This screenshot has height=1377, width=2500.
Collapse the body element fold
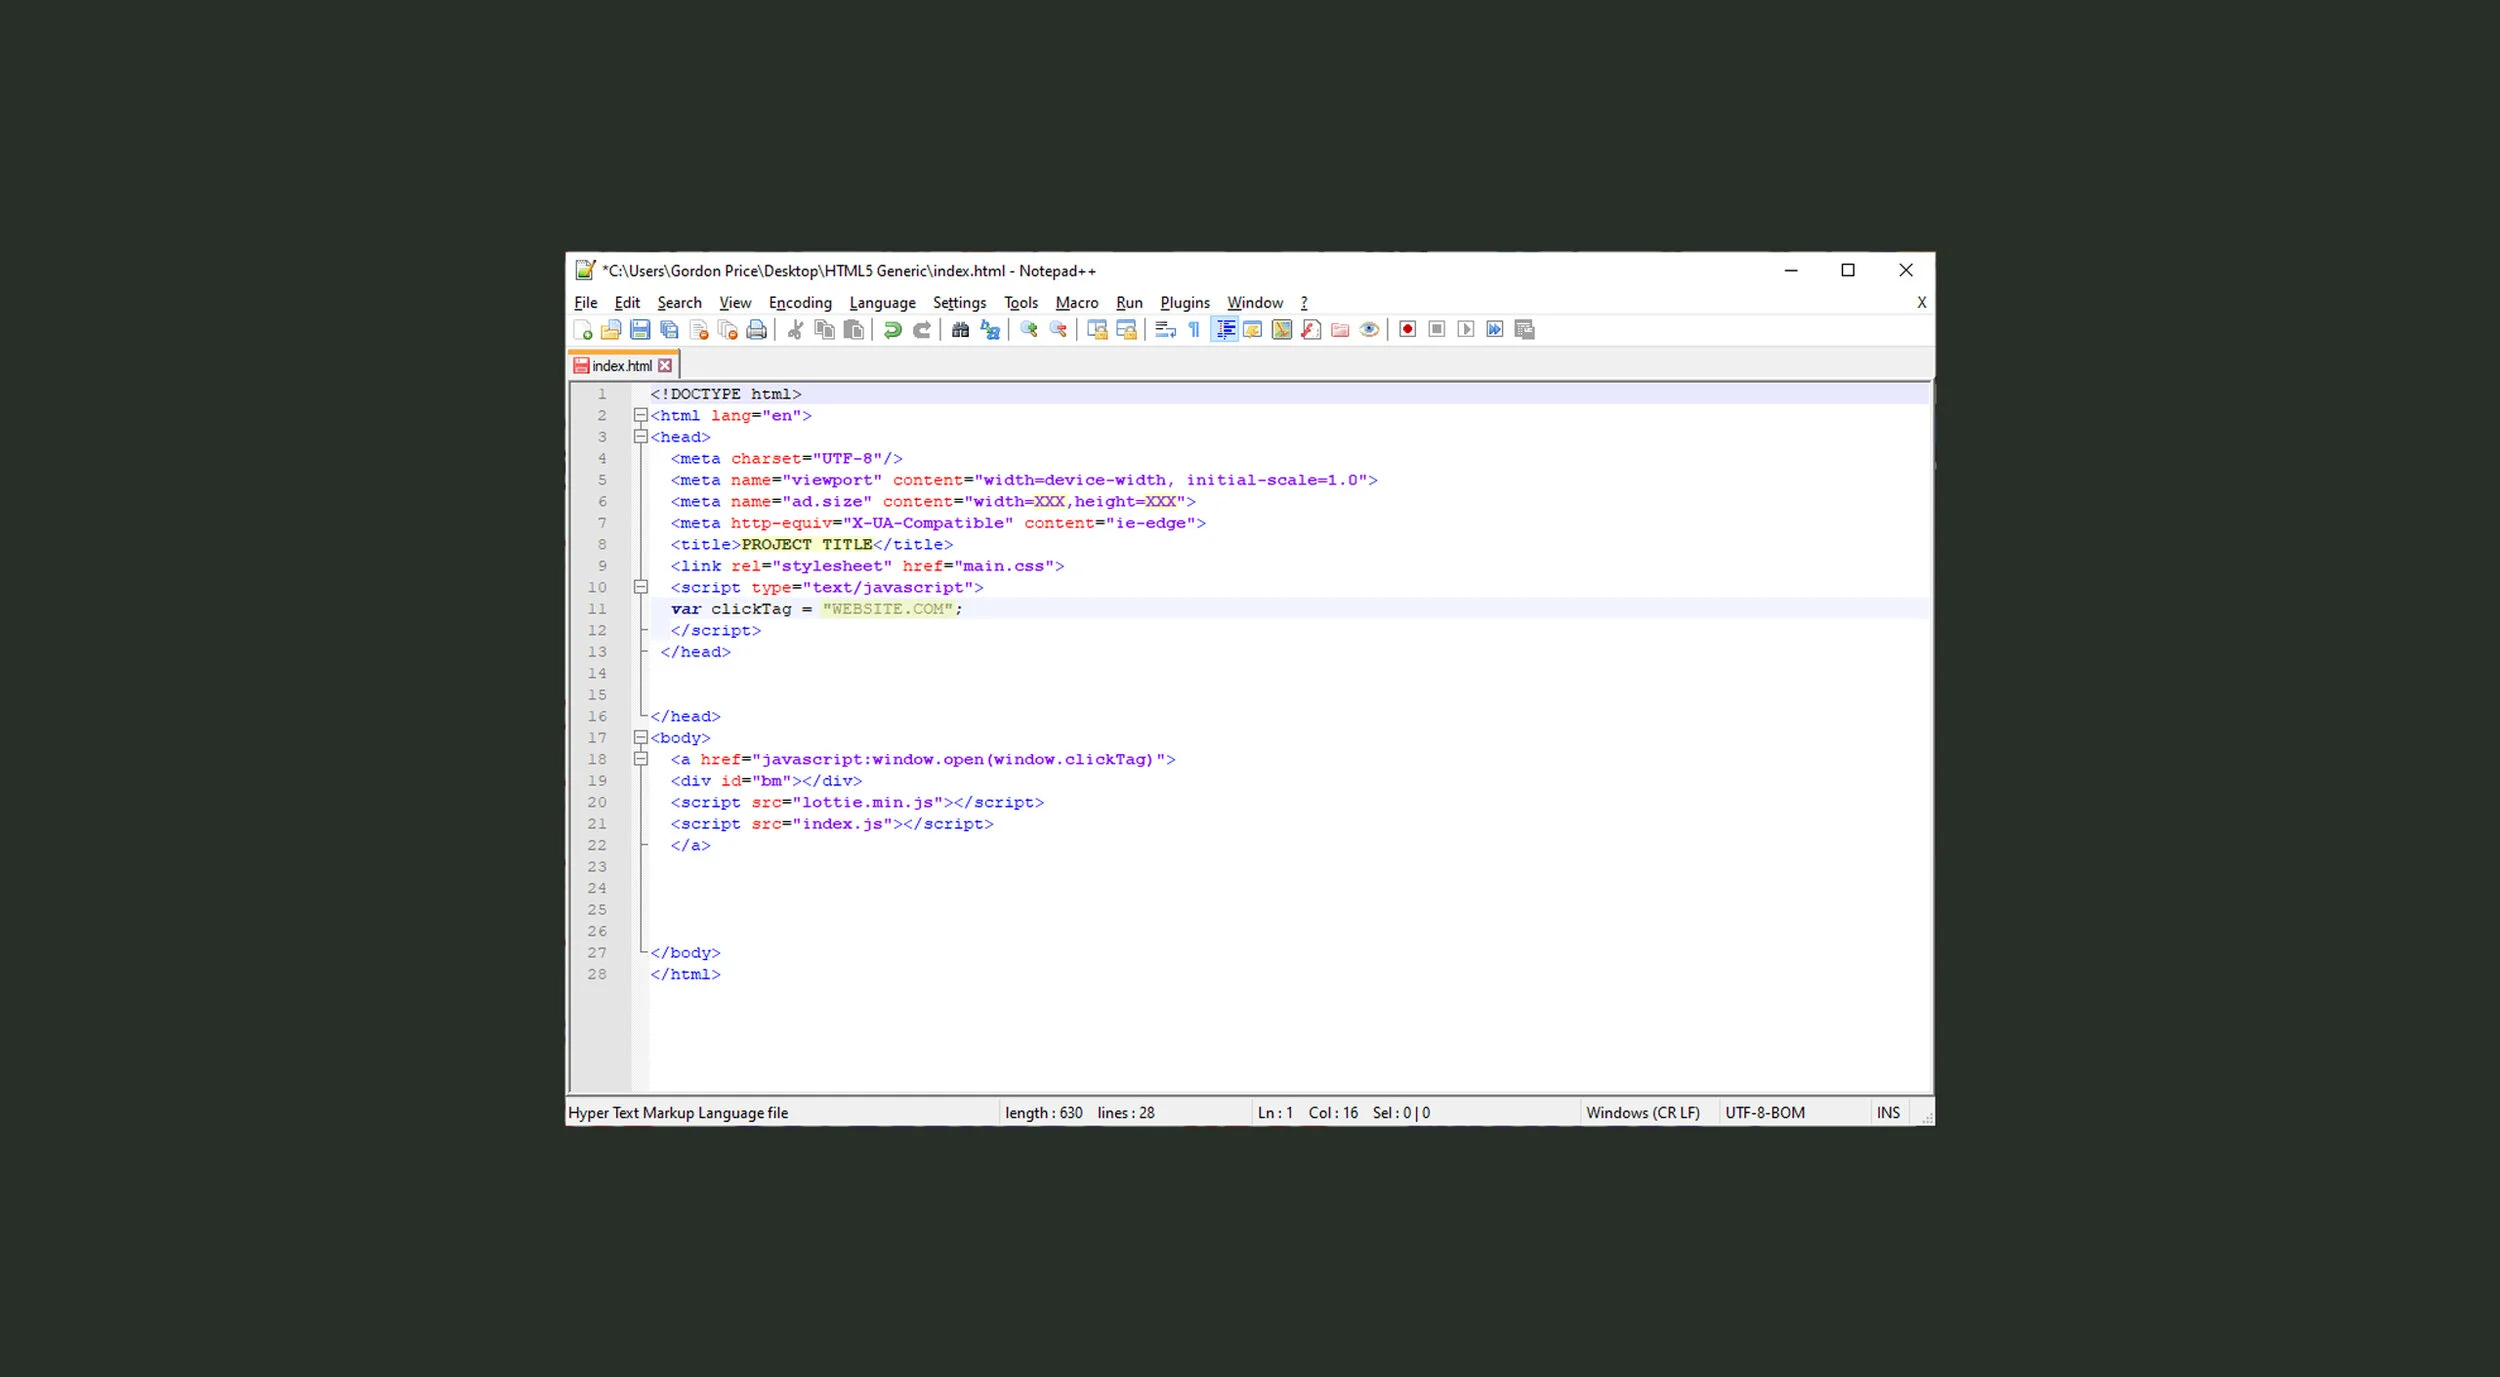tap(643, 737)
